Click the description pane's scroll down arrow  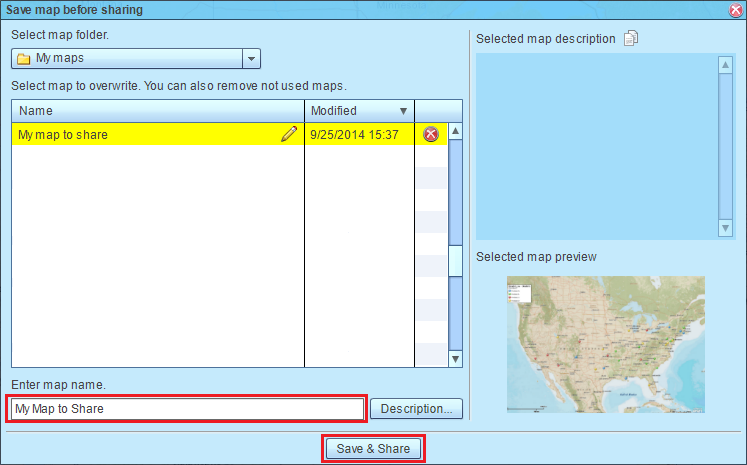[x=727, y=229]
